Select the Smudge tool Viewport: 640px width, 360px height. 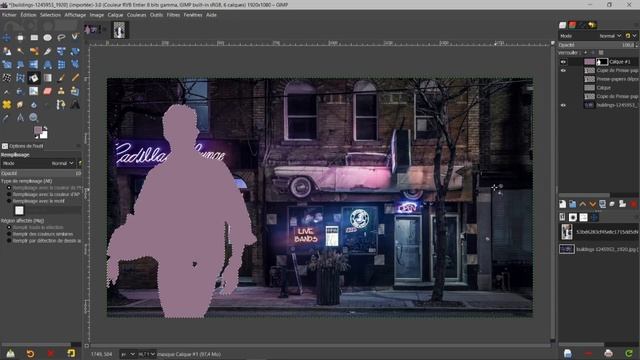point(20,105)
